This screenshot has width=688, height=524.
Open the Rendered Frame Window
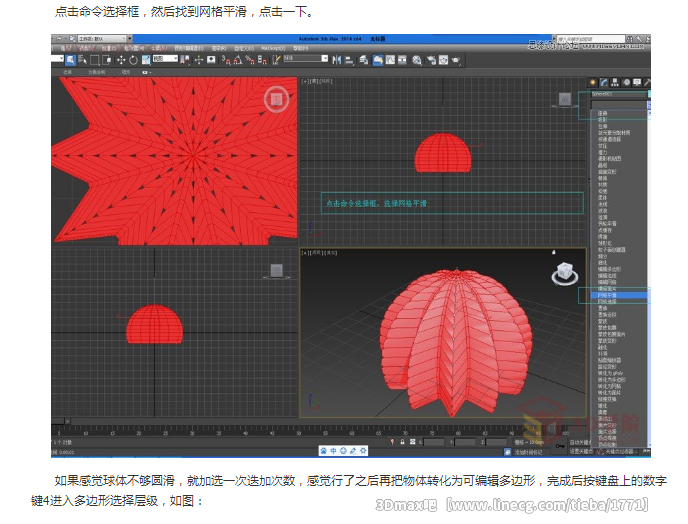444,60
